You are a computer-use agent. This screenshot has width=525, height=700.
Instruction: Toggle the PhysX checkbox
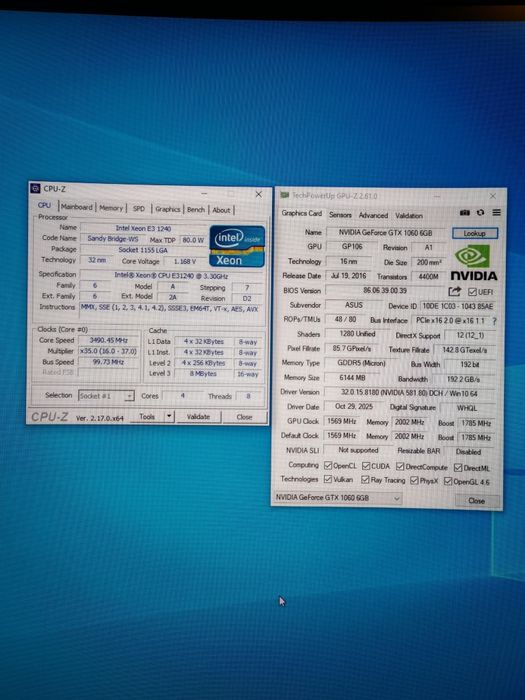[x=414, y=480]
